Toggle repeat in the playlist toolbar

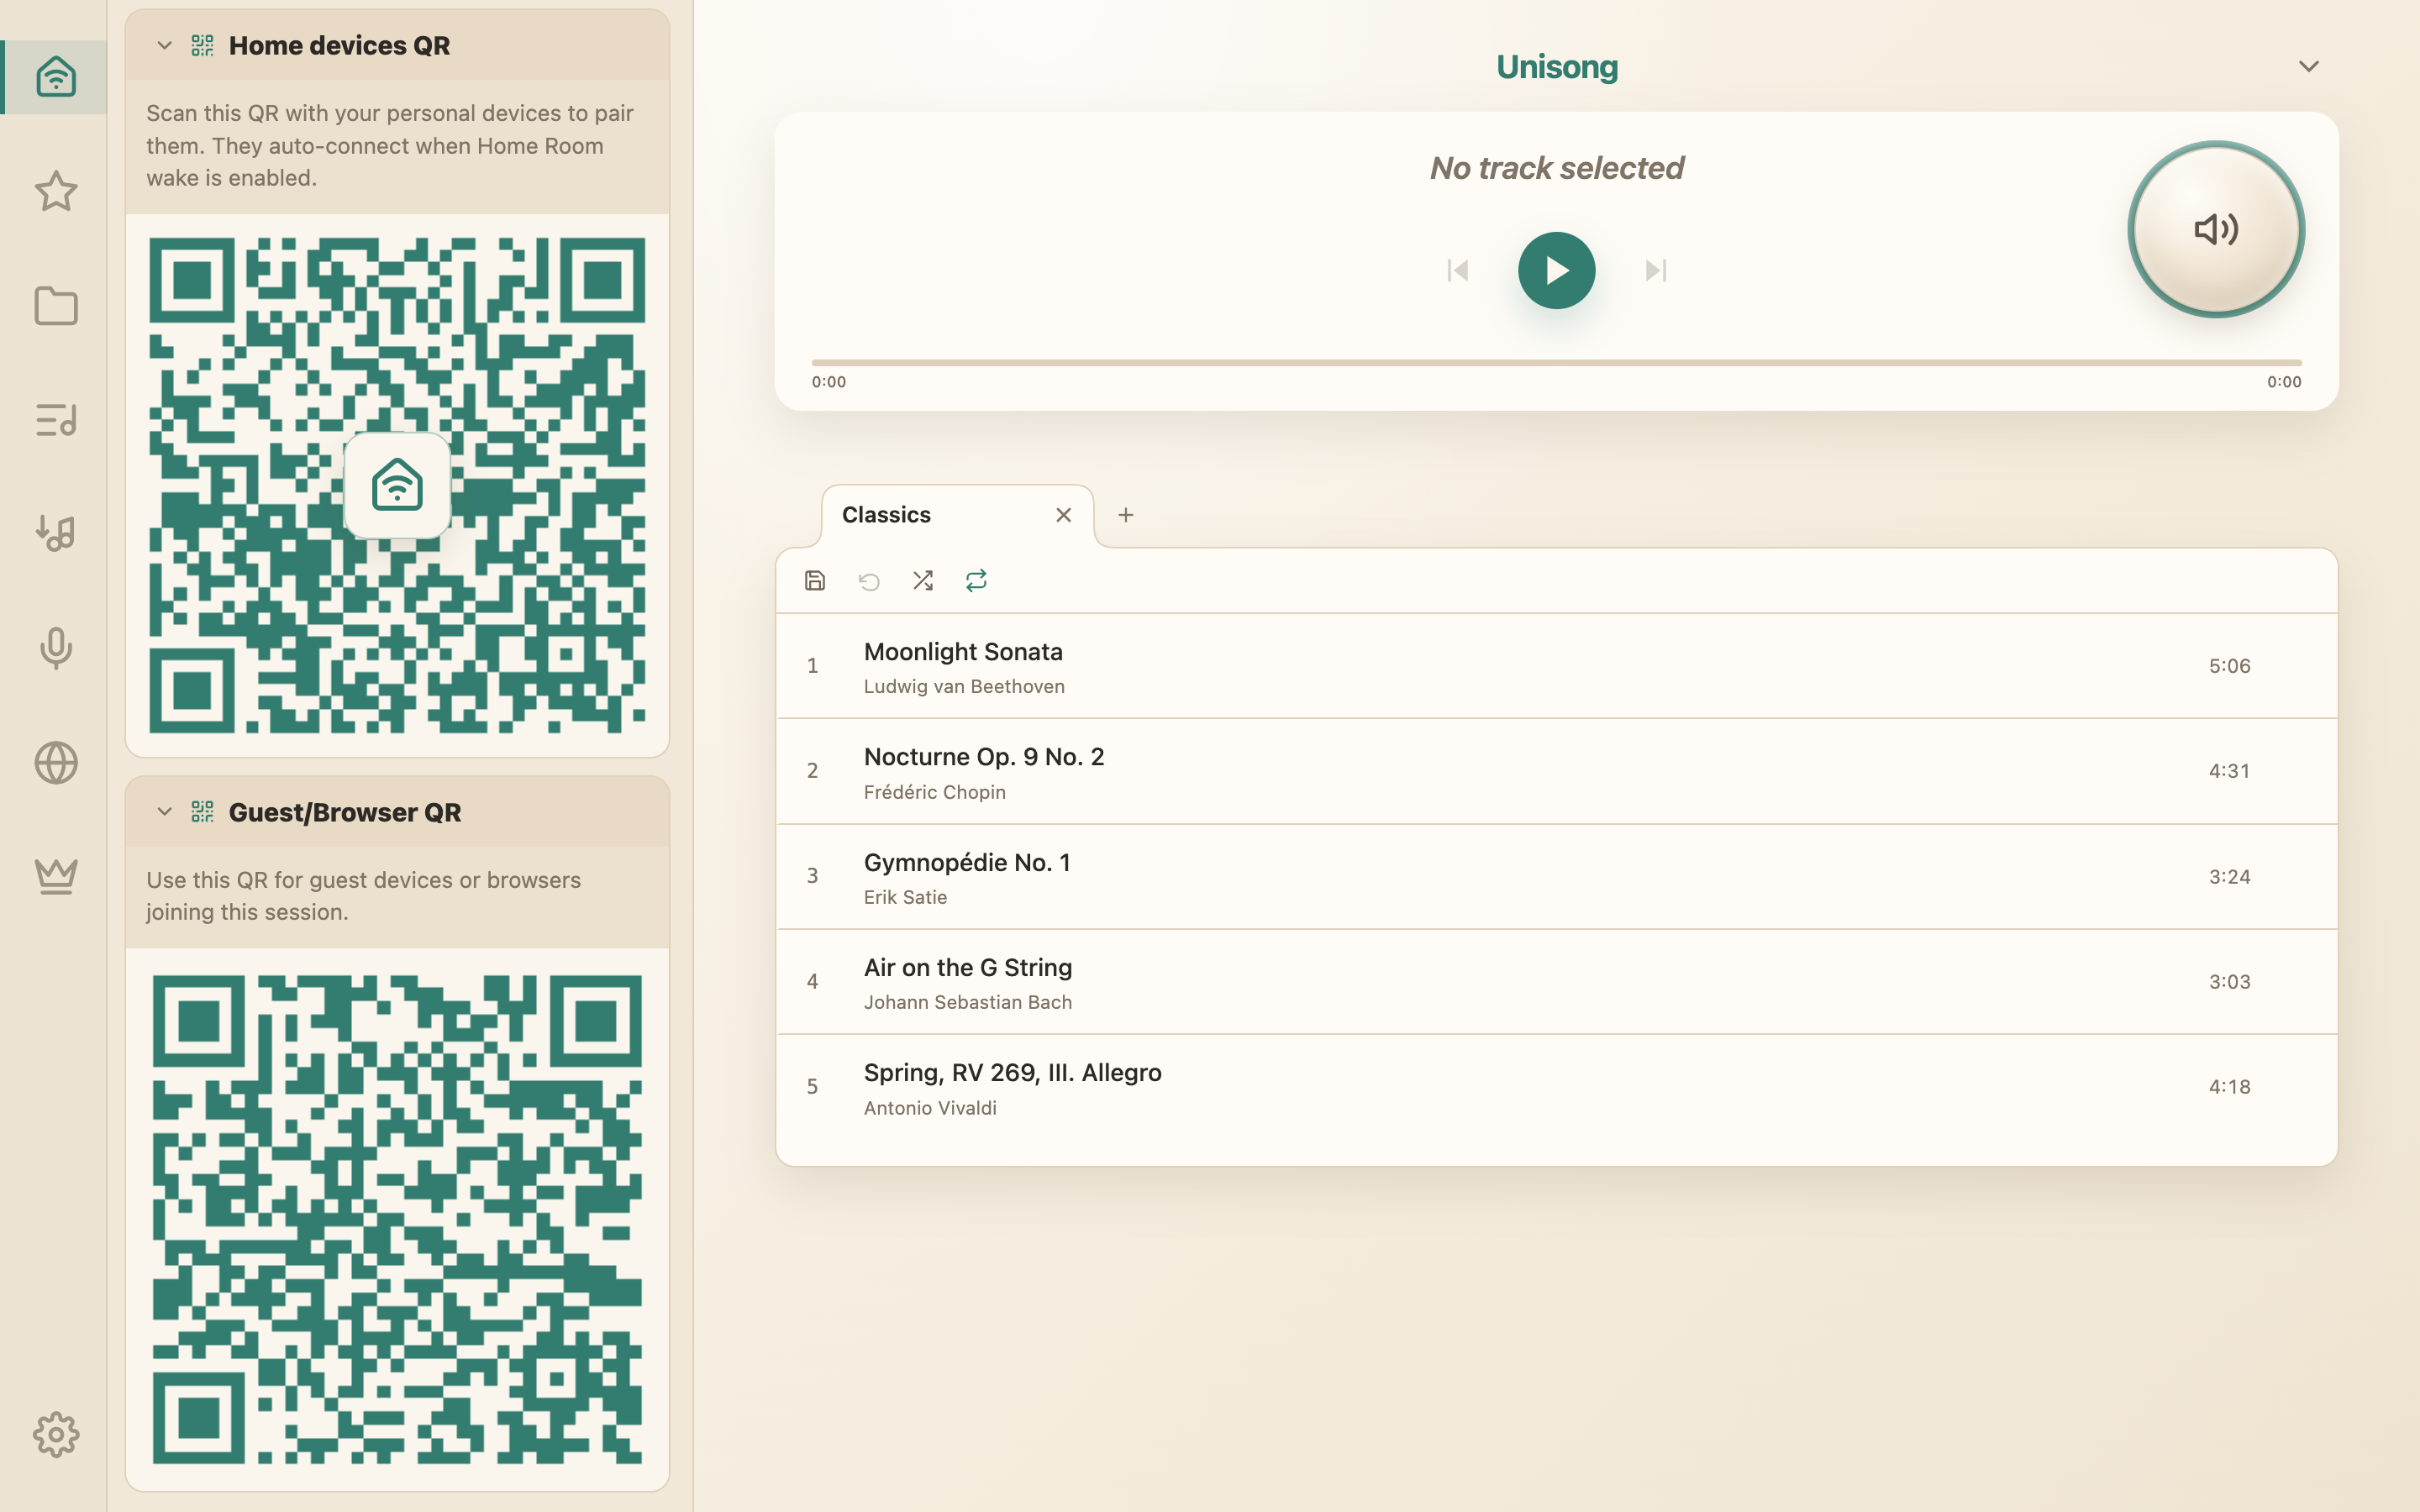[977, 581]
